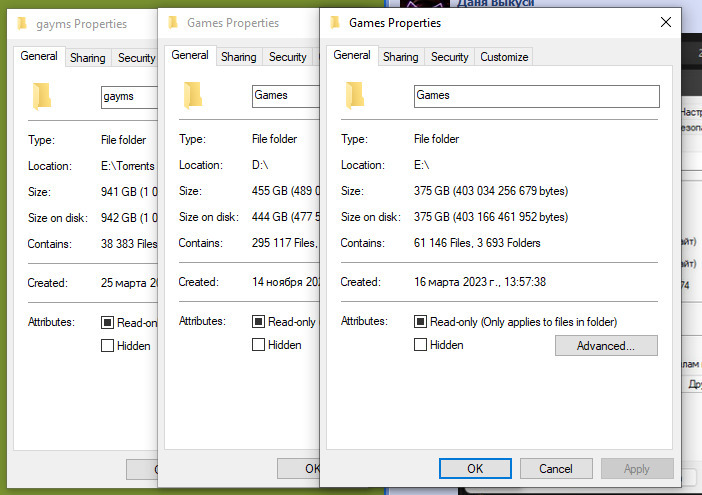The image size is (702, 495).
Task: Click created date 25 марта in gayms Properties
Action: click(x=129, y=283)
